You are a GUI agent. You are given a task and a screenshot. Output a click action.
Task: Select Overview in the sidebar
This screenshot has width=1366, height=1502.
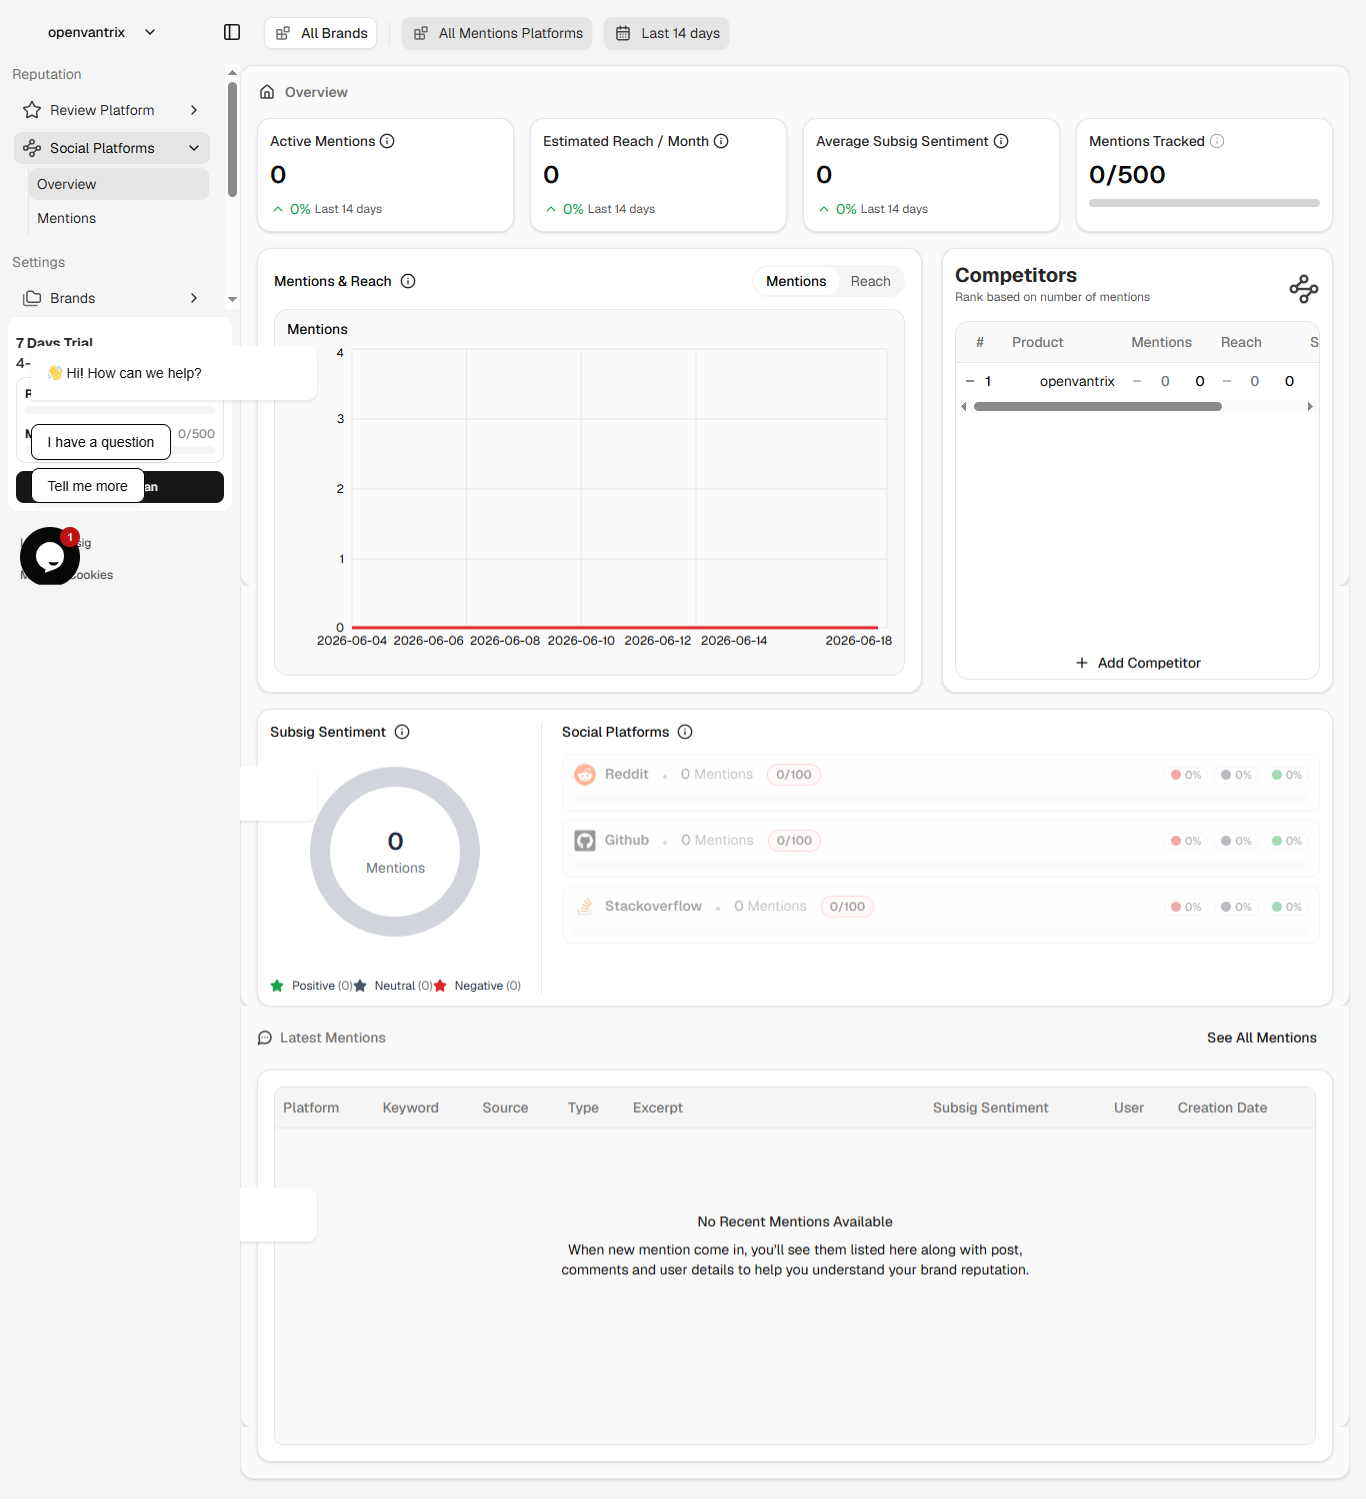click(118, 184)
